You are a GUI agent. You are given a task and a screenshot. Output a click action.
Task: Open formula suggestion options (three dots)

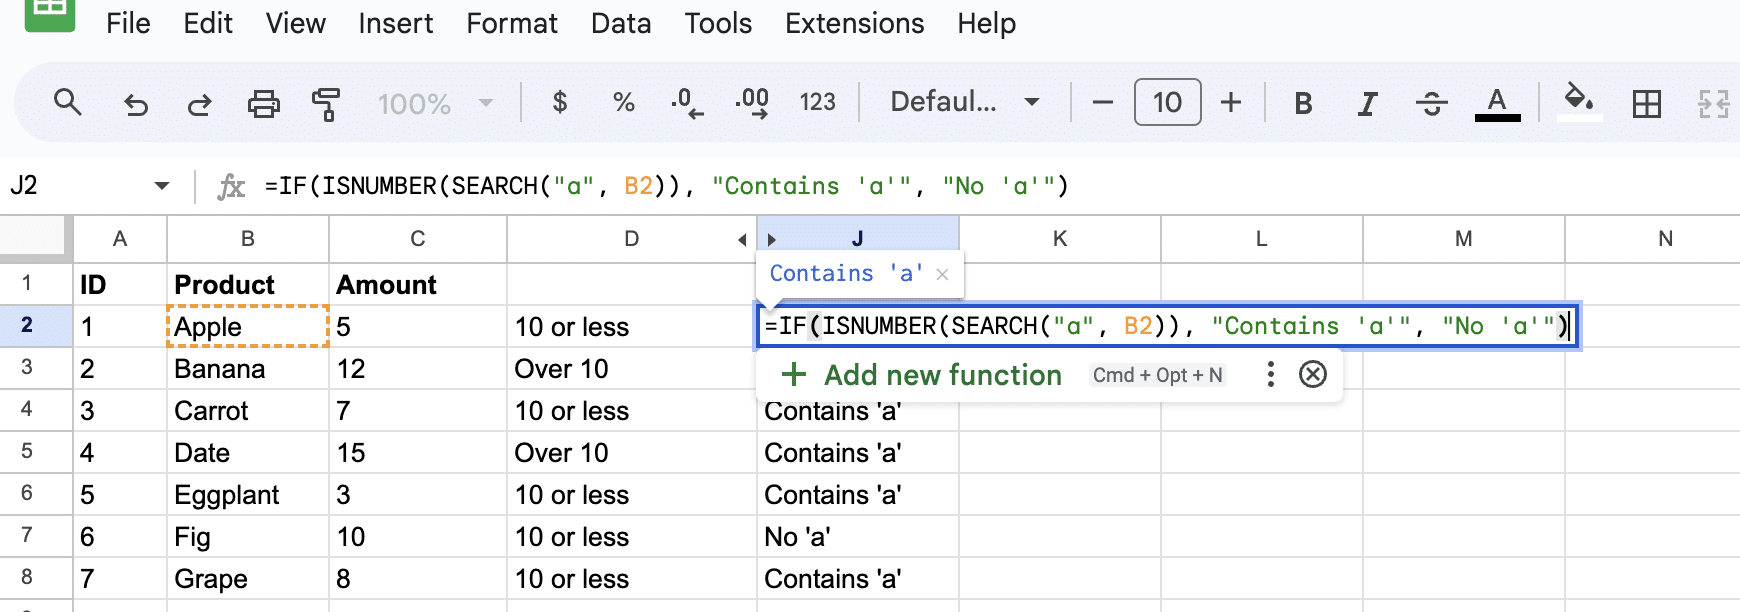1270,375
